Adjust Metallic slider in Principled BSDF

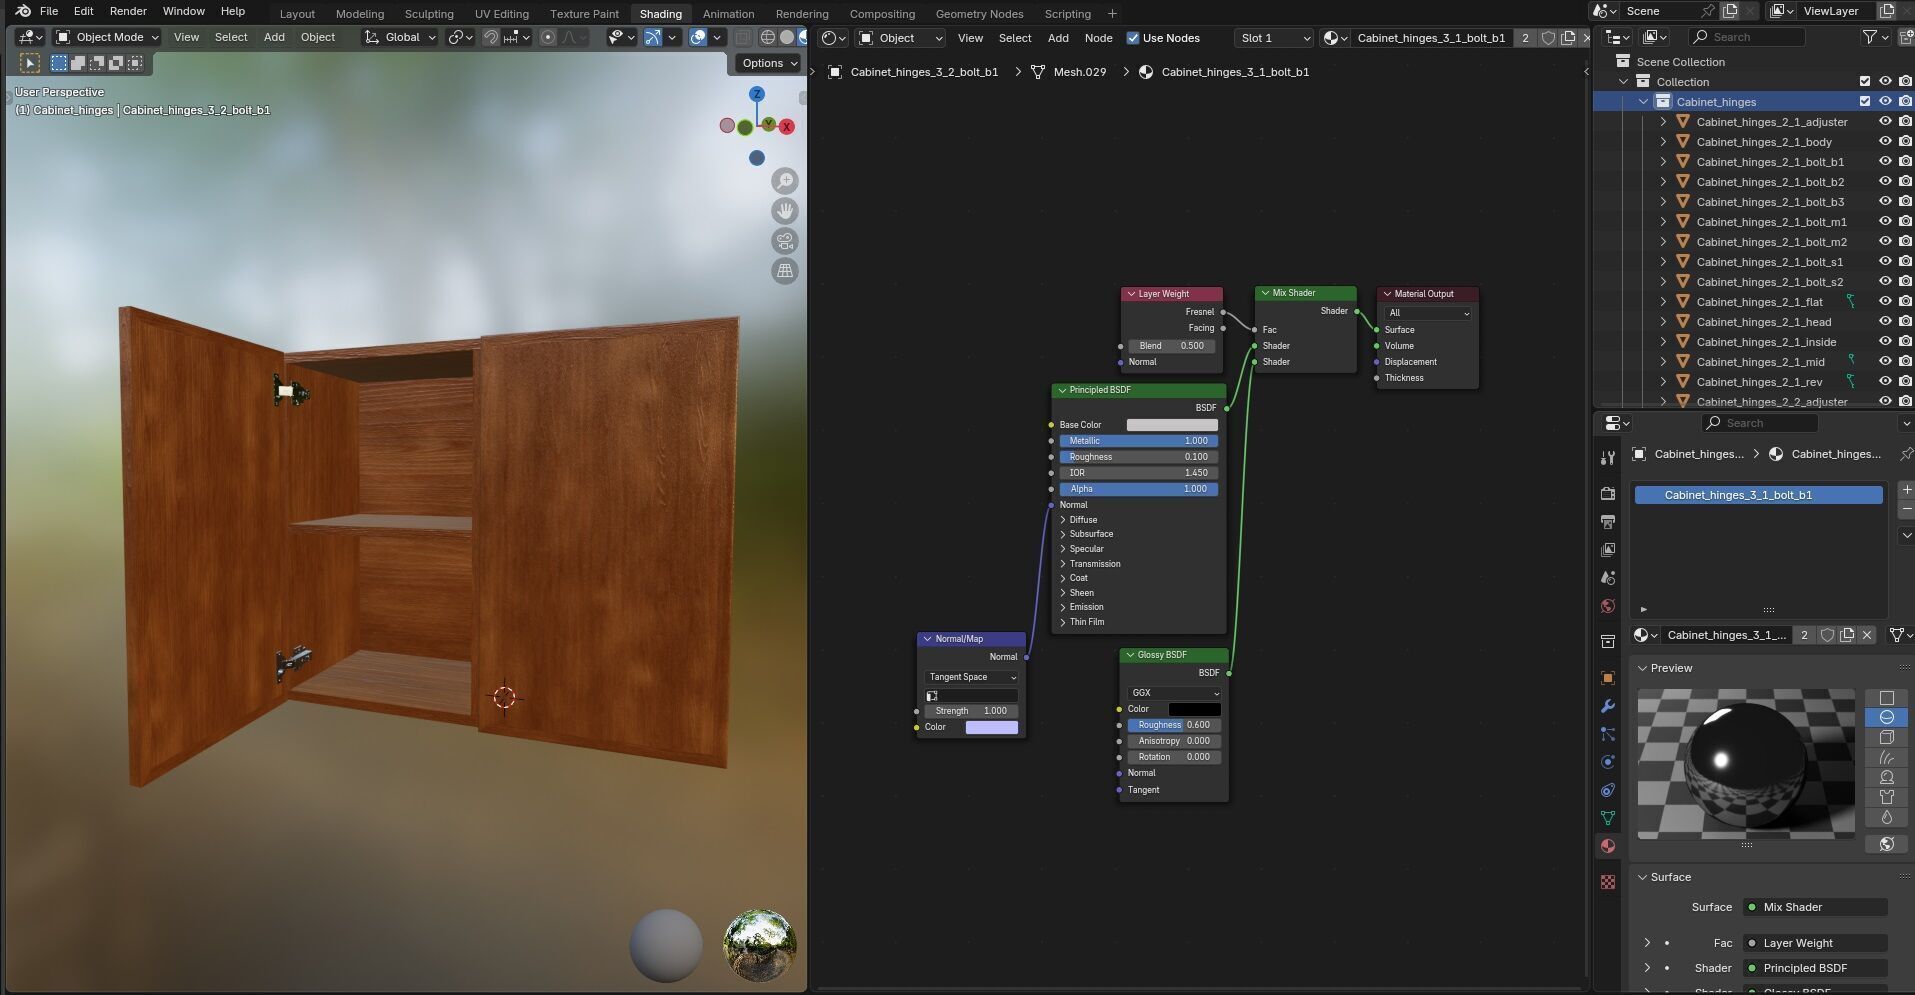point(1138,441)
